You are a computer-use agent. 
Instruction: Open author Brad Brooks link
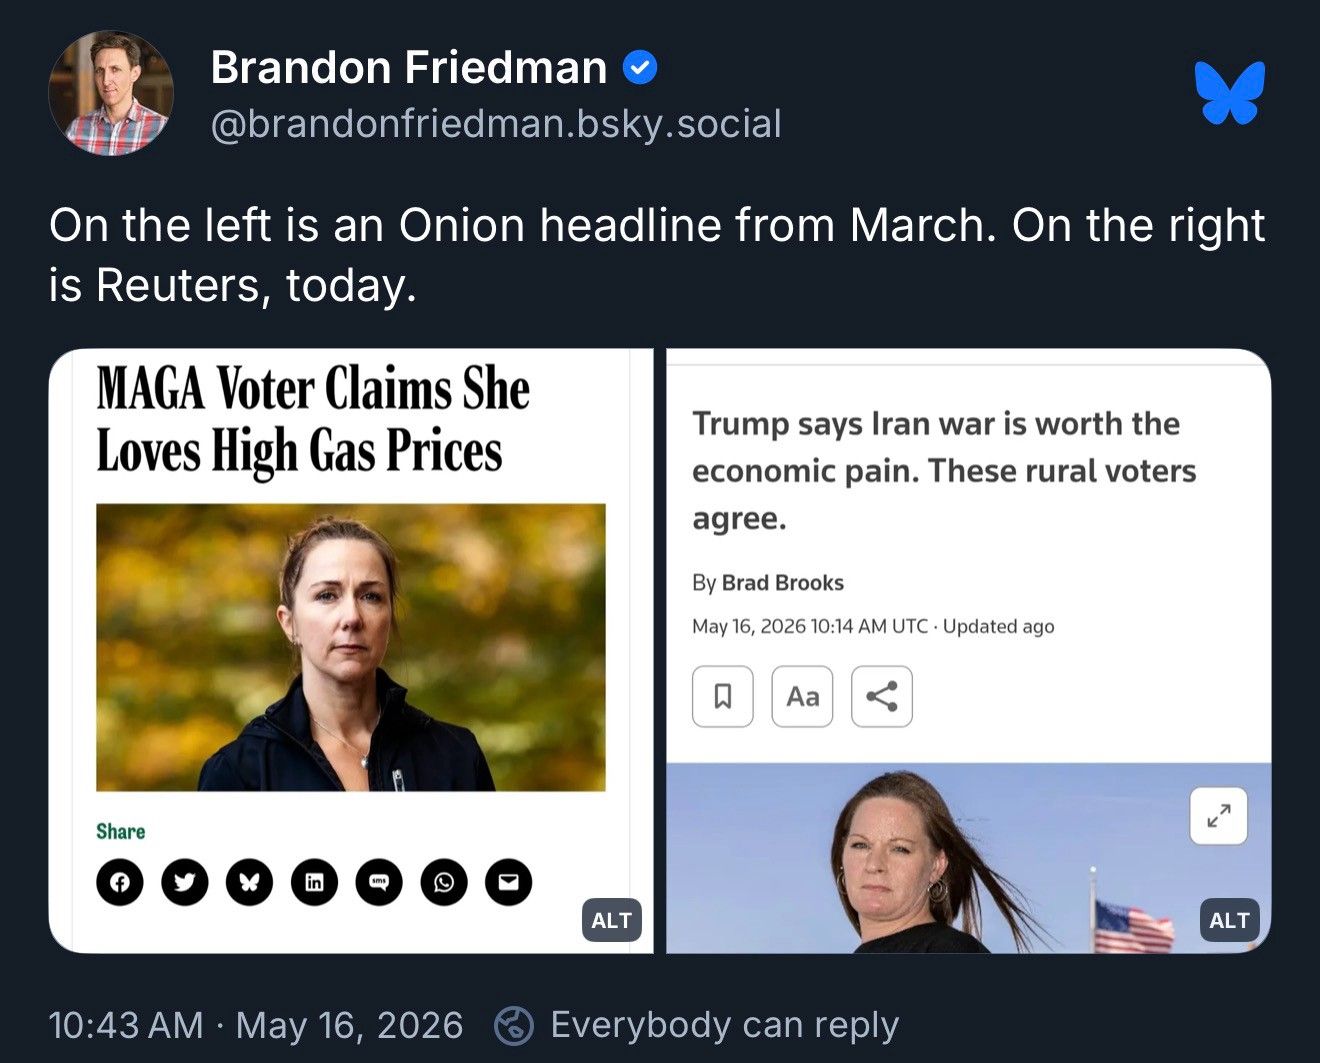click(783, 583)
